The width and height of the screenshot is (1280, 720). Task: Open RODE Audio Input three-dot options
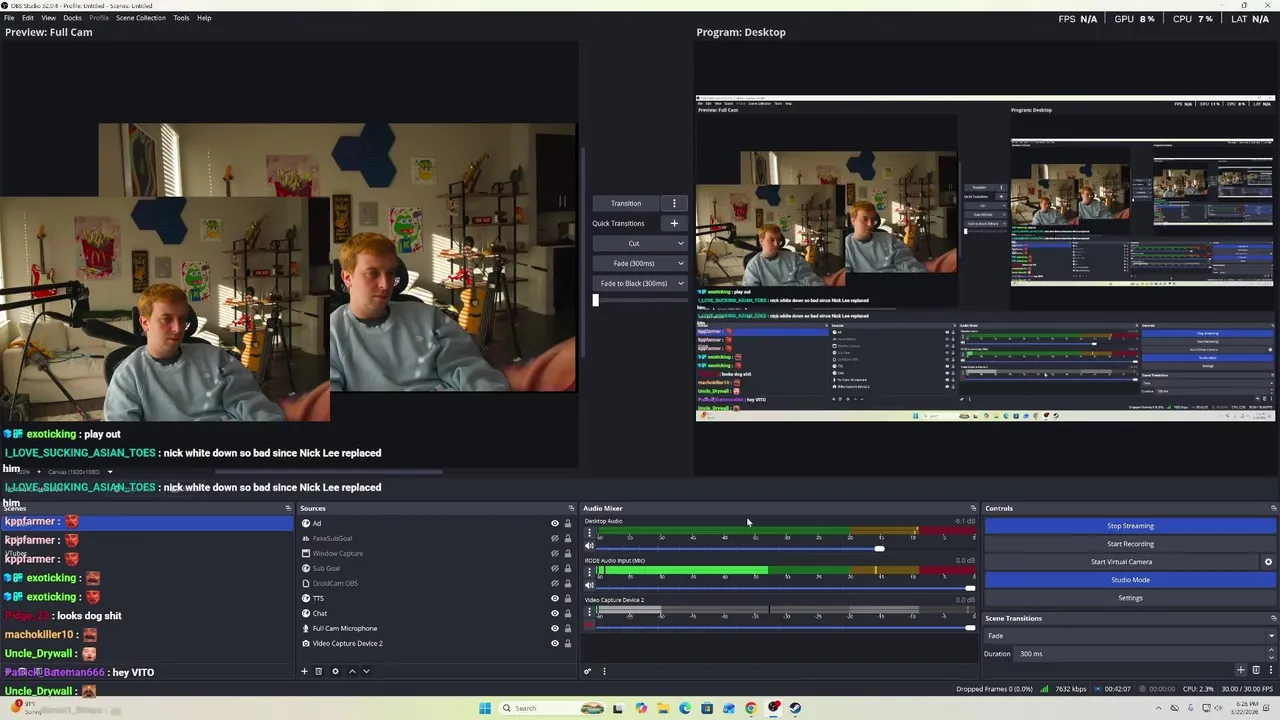589,572
